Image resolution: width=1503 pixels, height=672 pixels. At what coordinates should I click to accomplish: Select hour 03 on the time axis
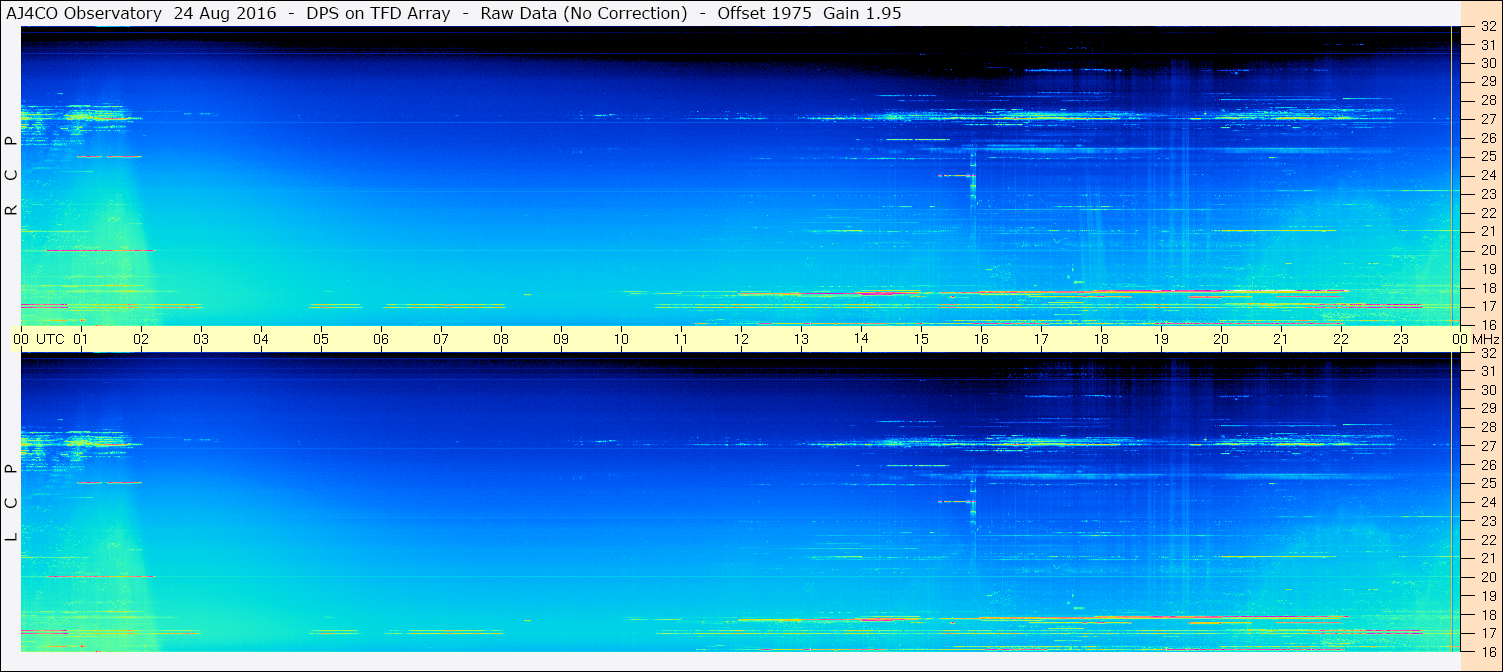(x=201, y=339)
